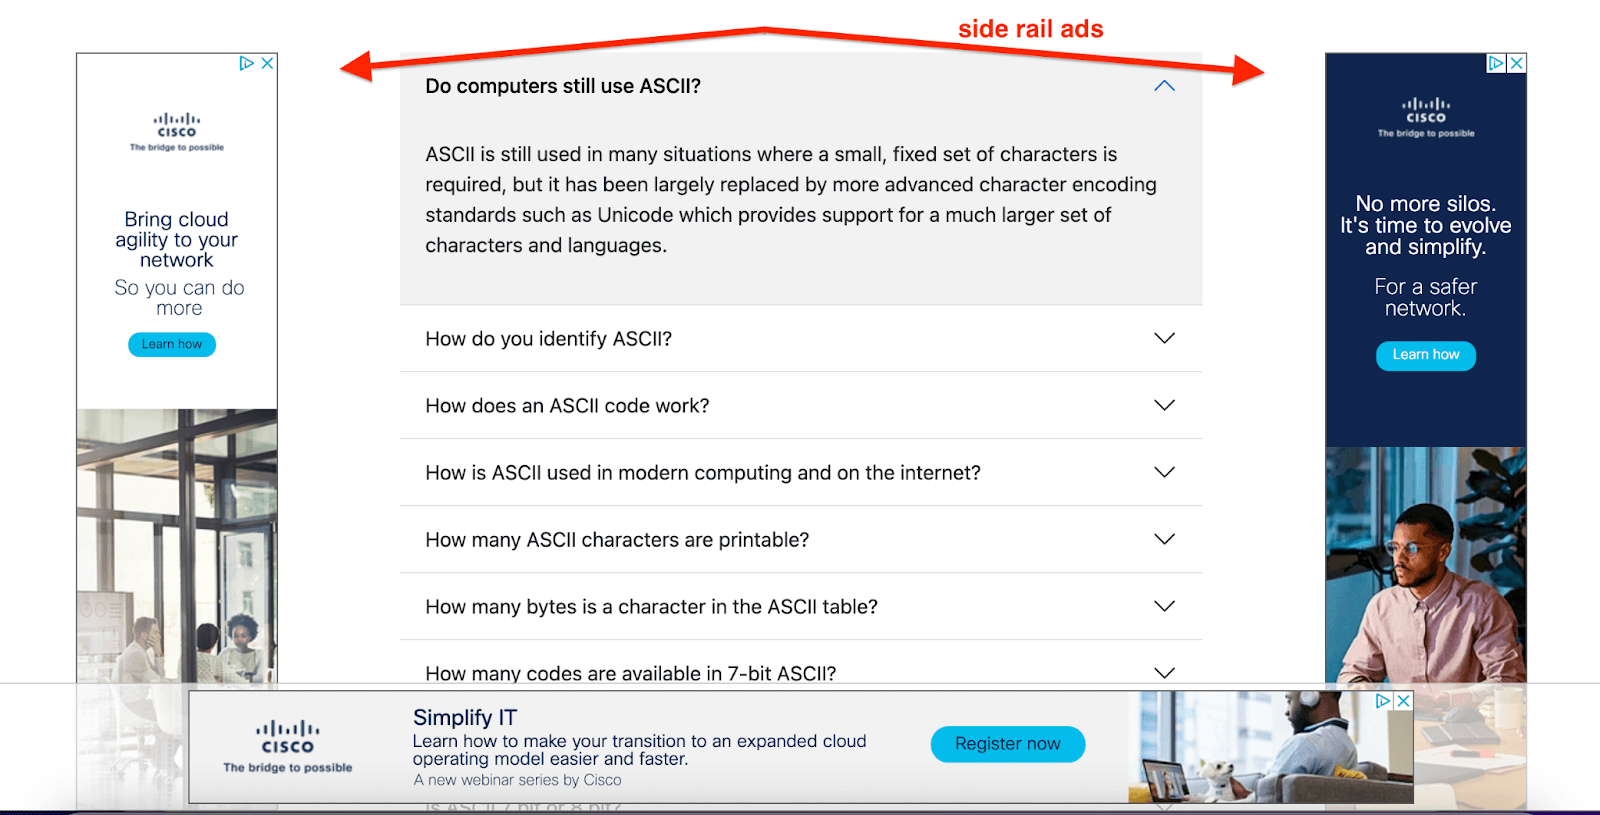Expand 'How many bytes is a character in ASCII?'

click(1163, 606)
